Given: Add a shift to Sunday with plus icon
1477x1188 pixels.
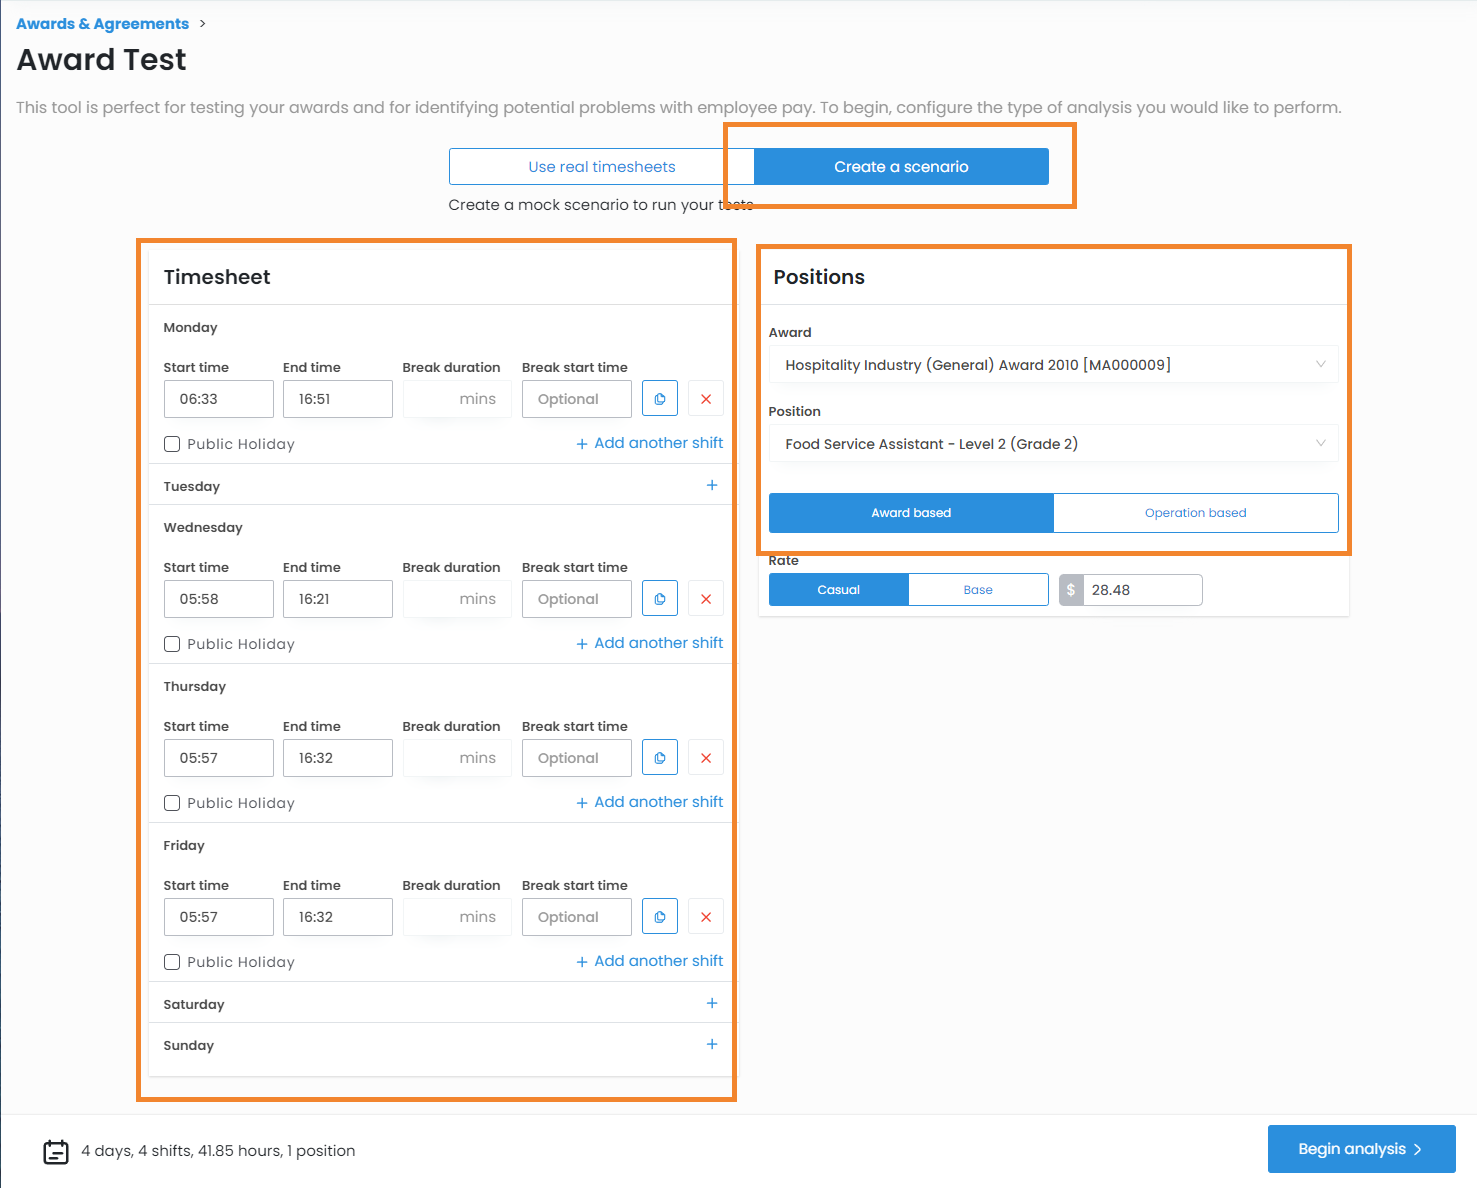Looking at the screenshot, I should coord(712,1044).
